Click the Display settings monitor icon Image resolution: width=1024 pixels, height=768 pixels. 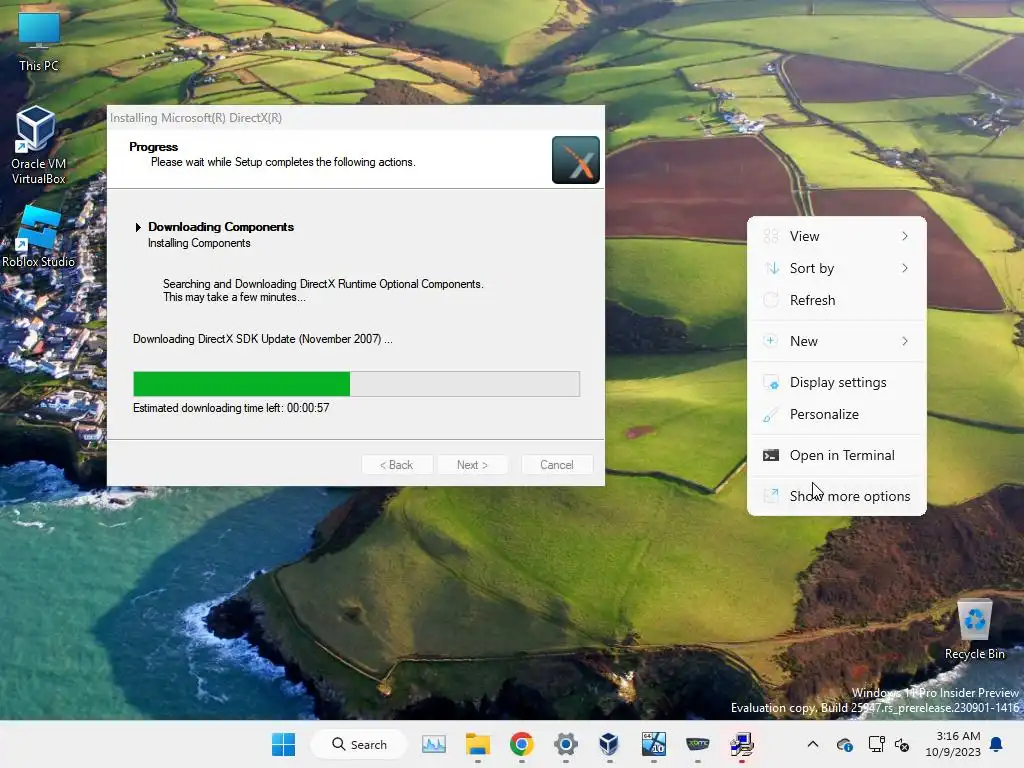click(771, 383)
